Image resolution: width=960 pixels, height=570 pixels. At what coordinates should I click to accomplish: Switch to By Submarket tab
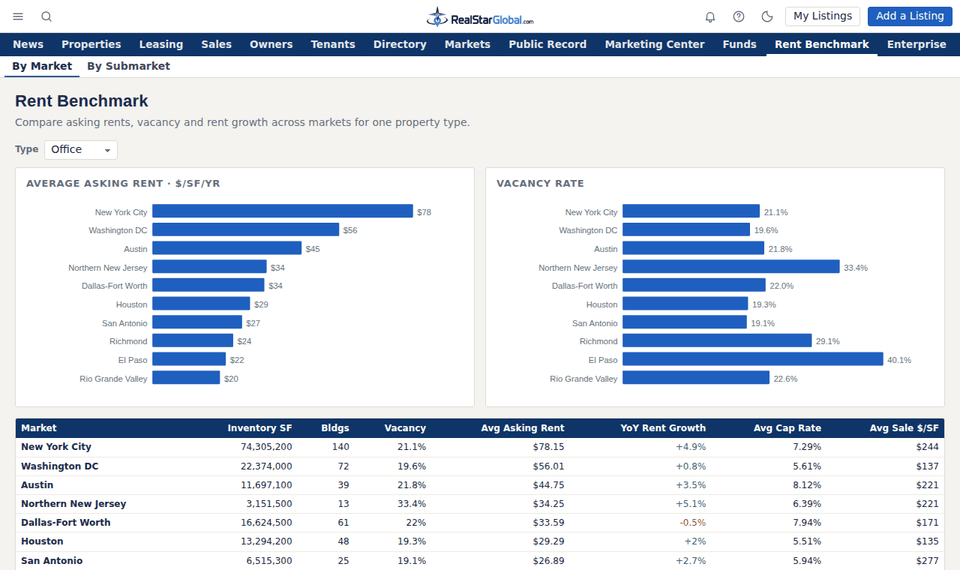point(129,66)
